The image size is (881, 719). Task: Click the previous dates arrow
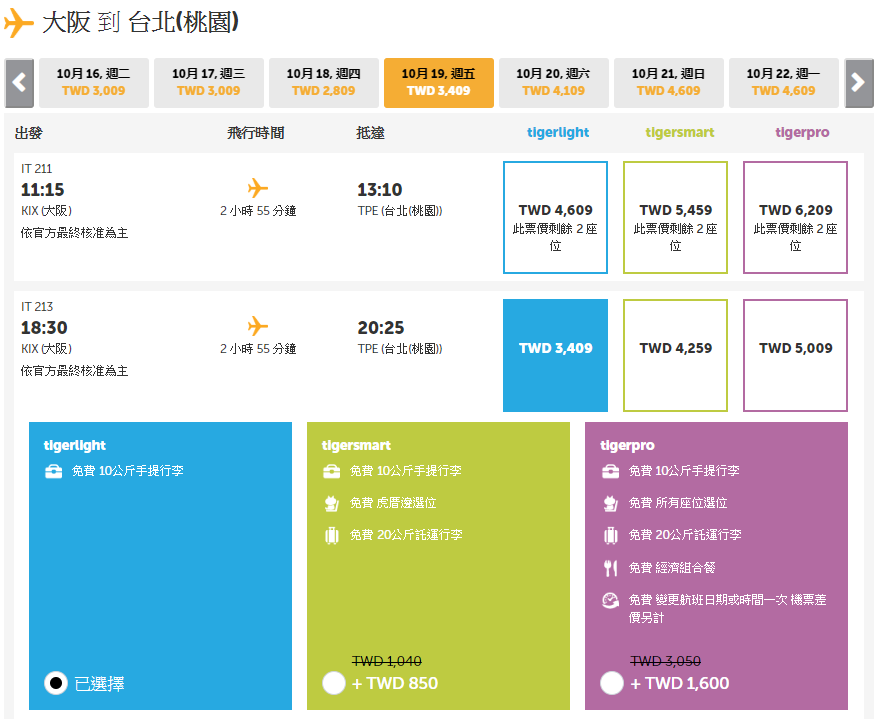[20, 83]
